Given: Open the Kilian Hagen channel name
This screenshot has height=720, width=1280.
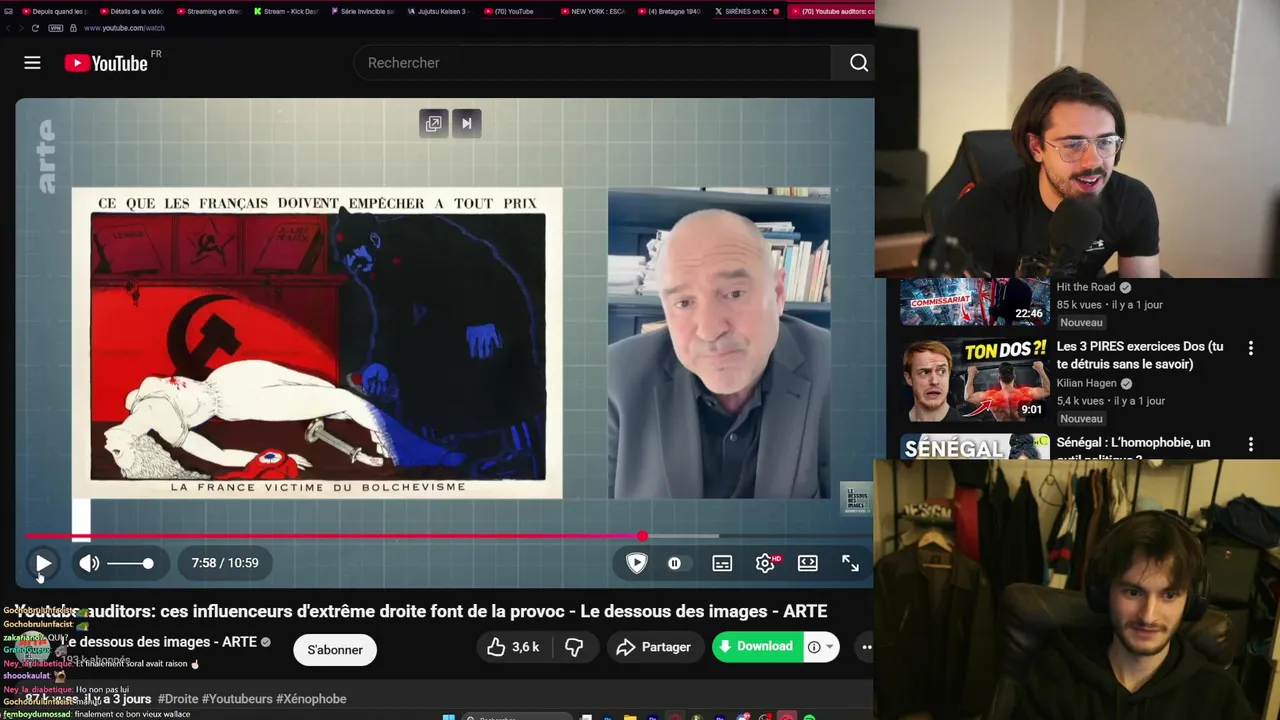Looking at the screenshot, I should 1088,383.
